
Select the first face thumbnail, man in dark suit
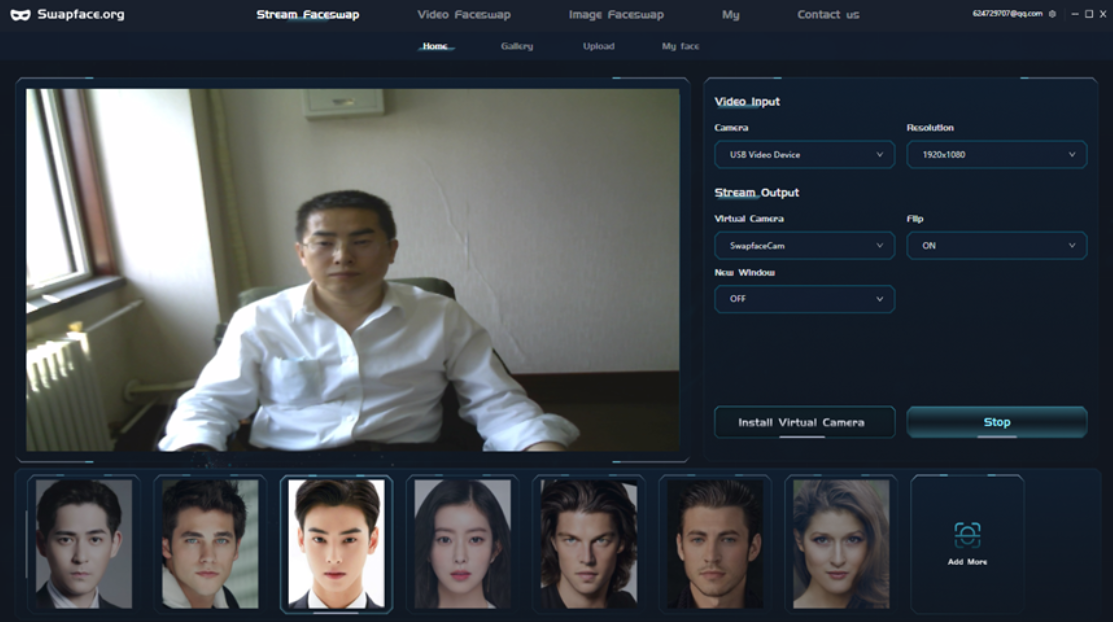[x=84, y=543]
